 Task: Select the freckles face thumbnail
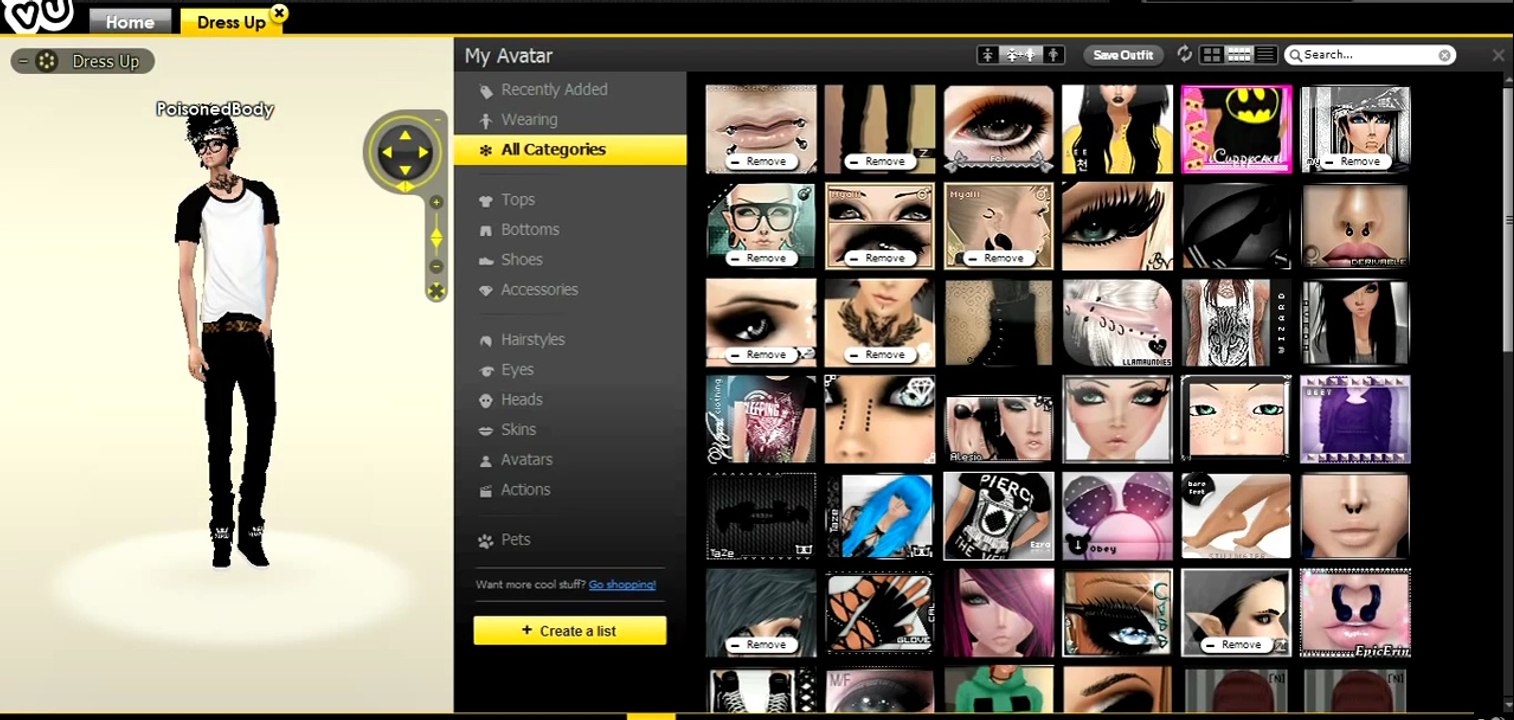1236,419
